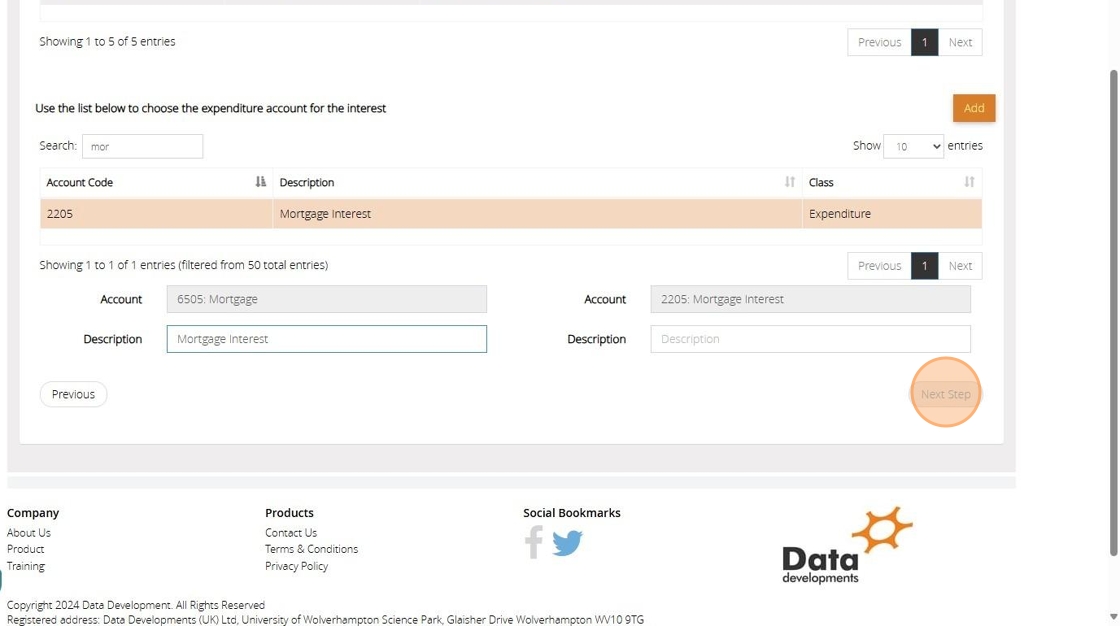Open the Show entries dropdown
Screen dimensions: 1120x626
click(913, 146)
